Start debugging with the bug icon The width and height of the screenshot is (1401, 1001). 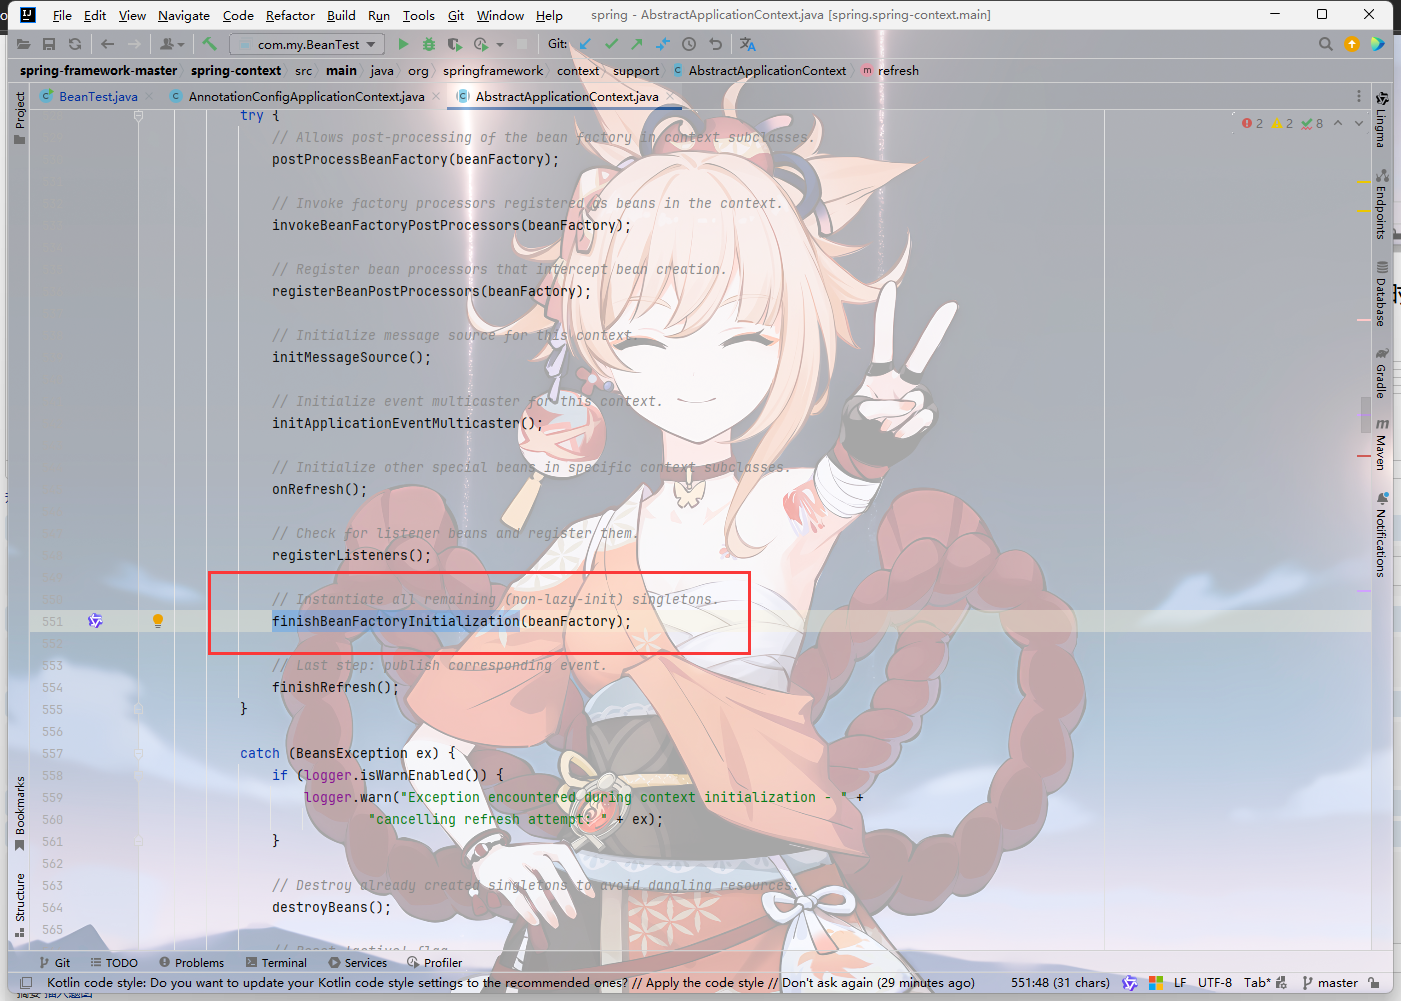(429, 44)
